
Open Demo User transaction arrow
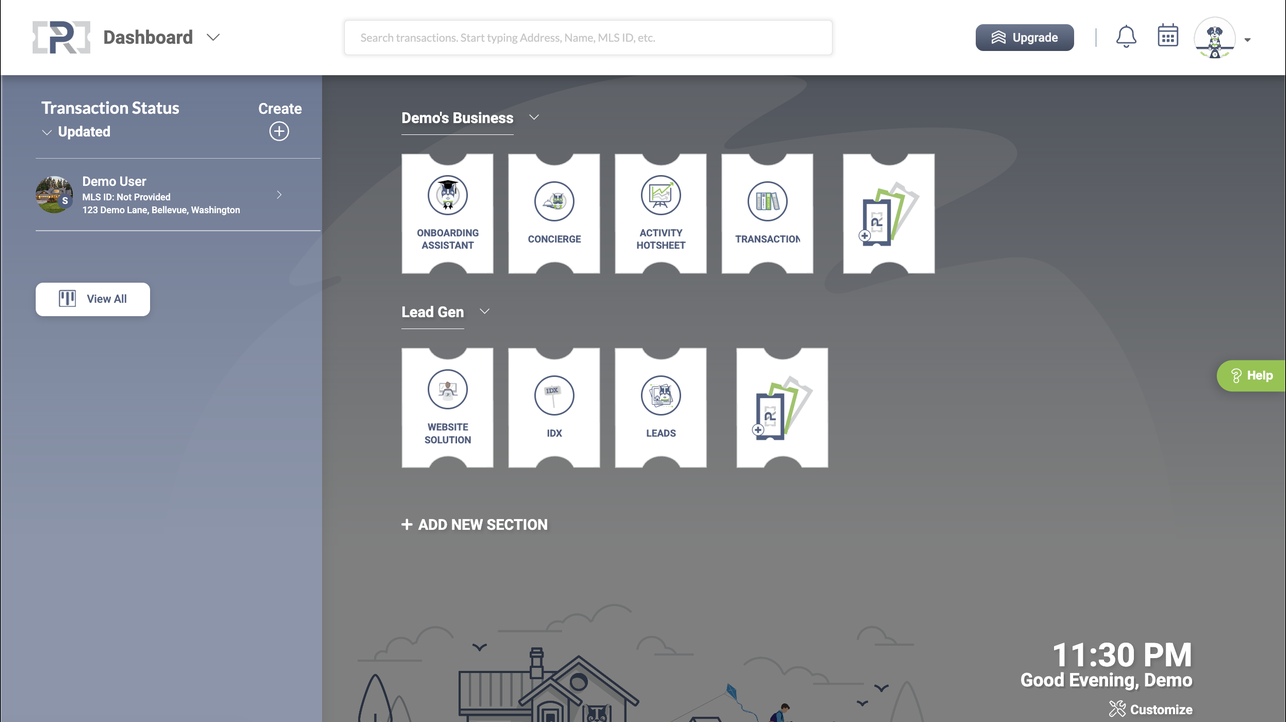pyautogui.click(x=279, y=195)
